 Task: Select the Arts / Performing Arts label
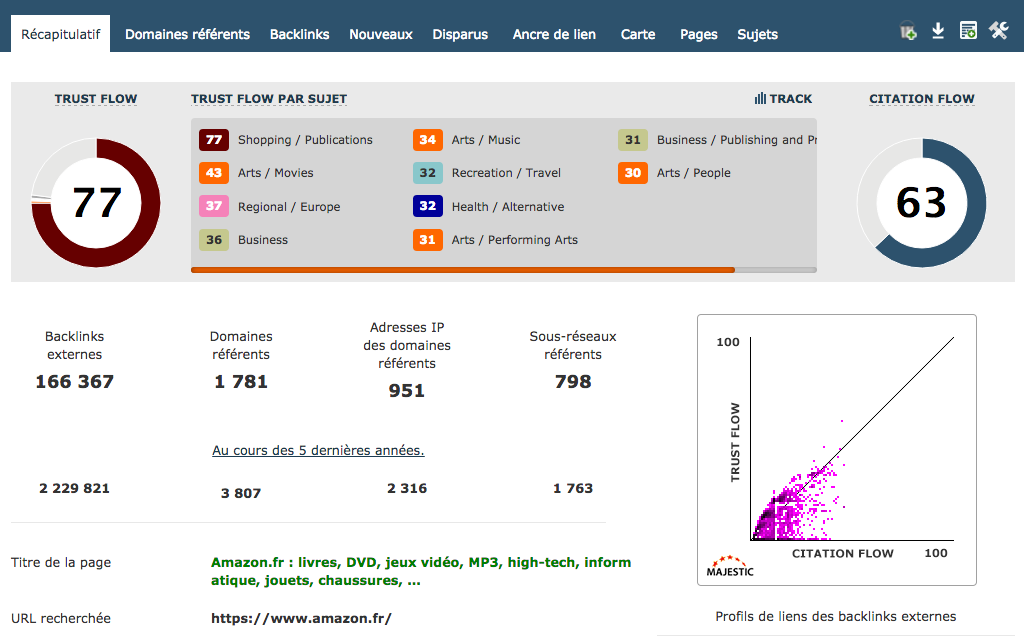[515, 240]
